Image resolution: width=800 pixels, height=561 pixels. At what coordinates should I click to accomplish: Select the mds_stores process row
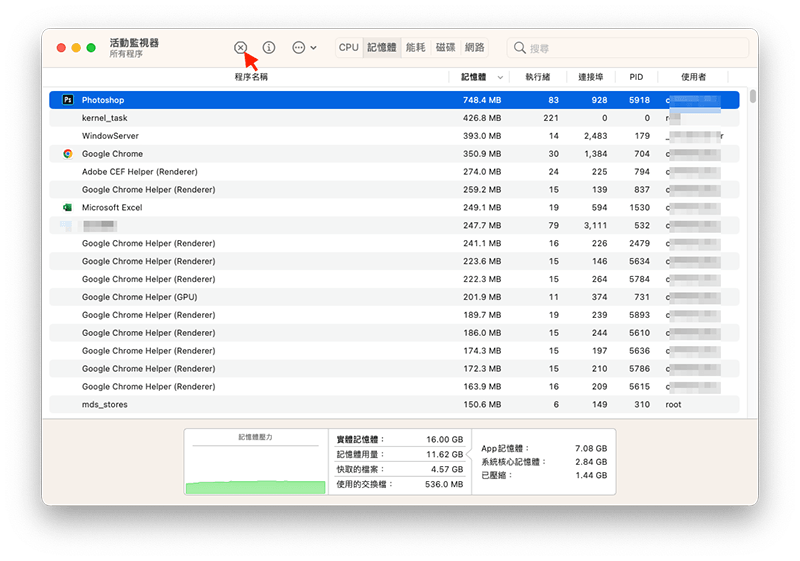coord(394,404)
